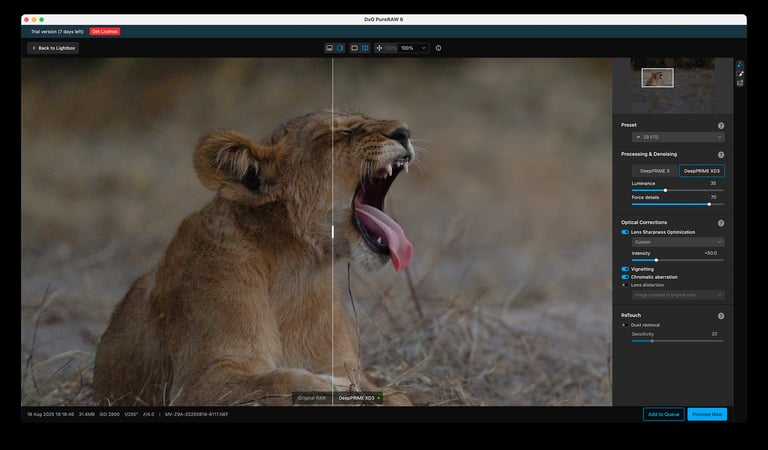Viewport: 768px width, 450px height.
Task: Open help for Optical Corrections section
Action: pos(721,223)
